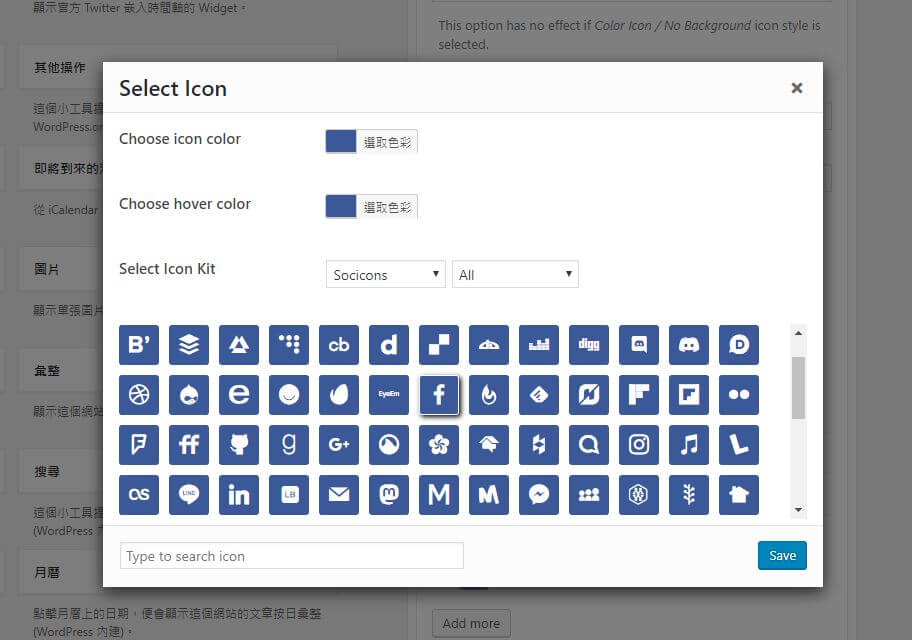912x640 pixels.
Task: Click 'Add more' in the background page
Action: pyautogui.click(x=471, y=624)
